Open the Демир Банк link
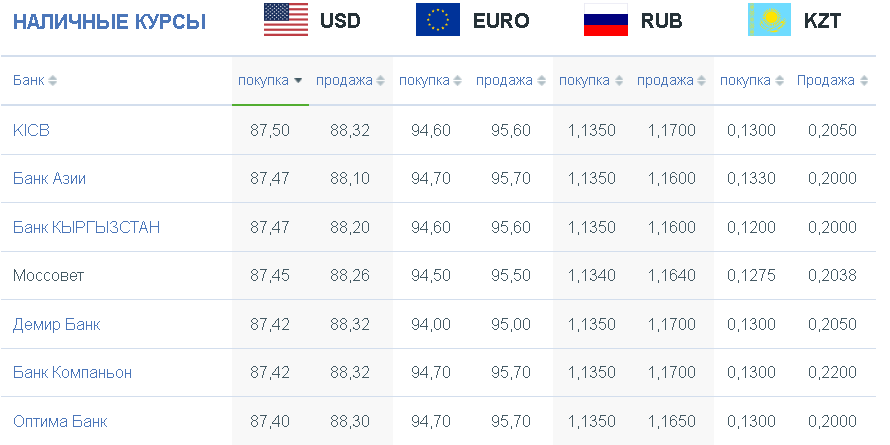This screenshot has height=445, width=890. coord(57,325)
